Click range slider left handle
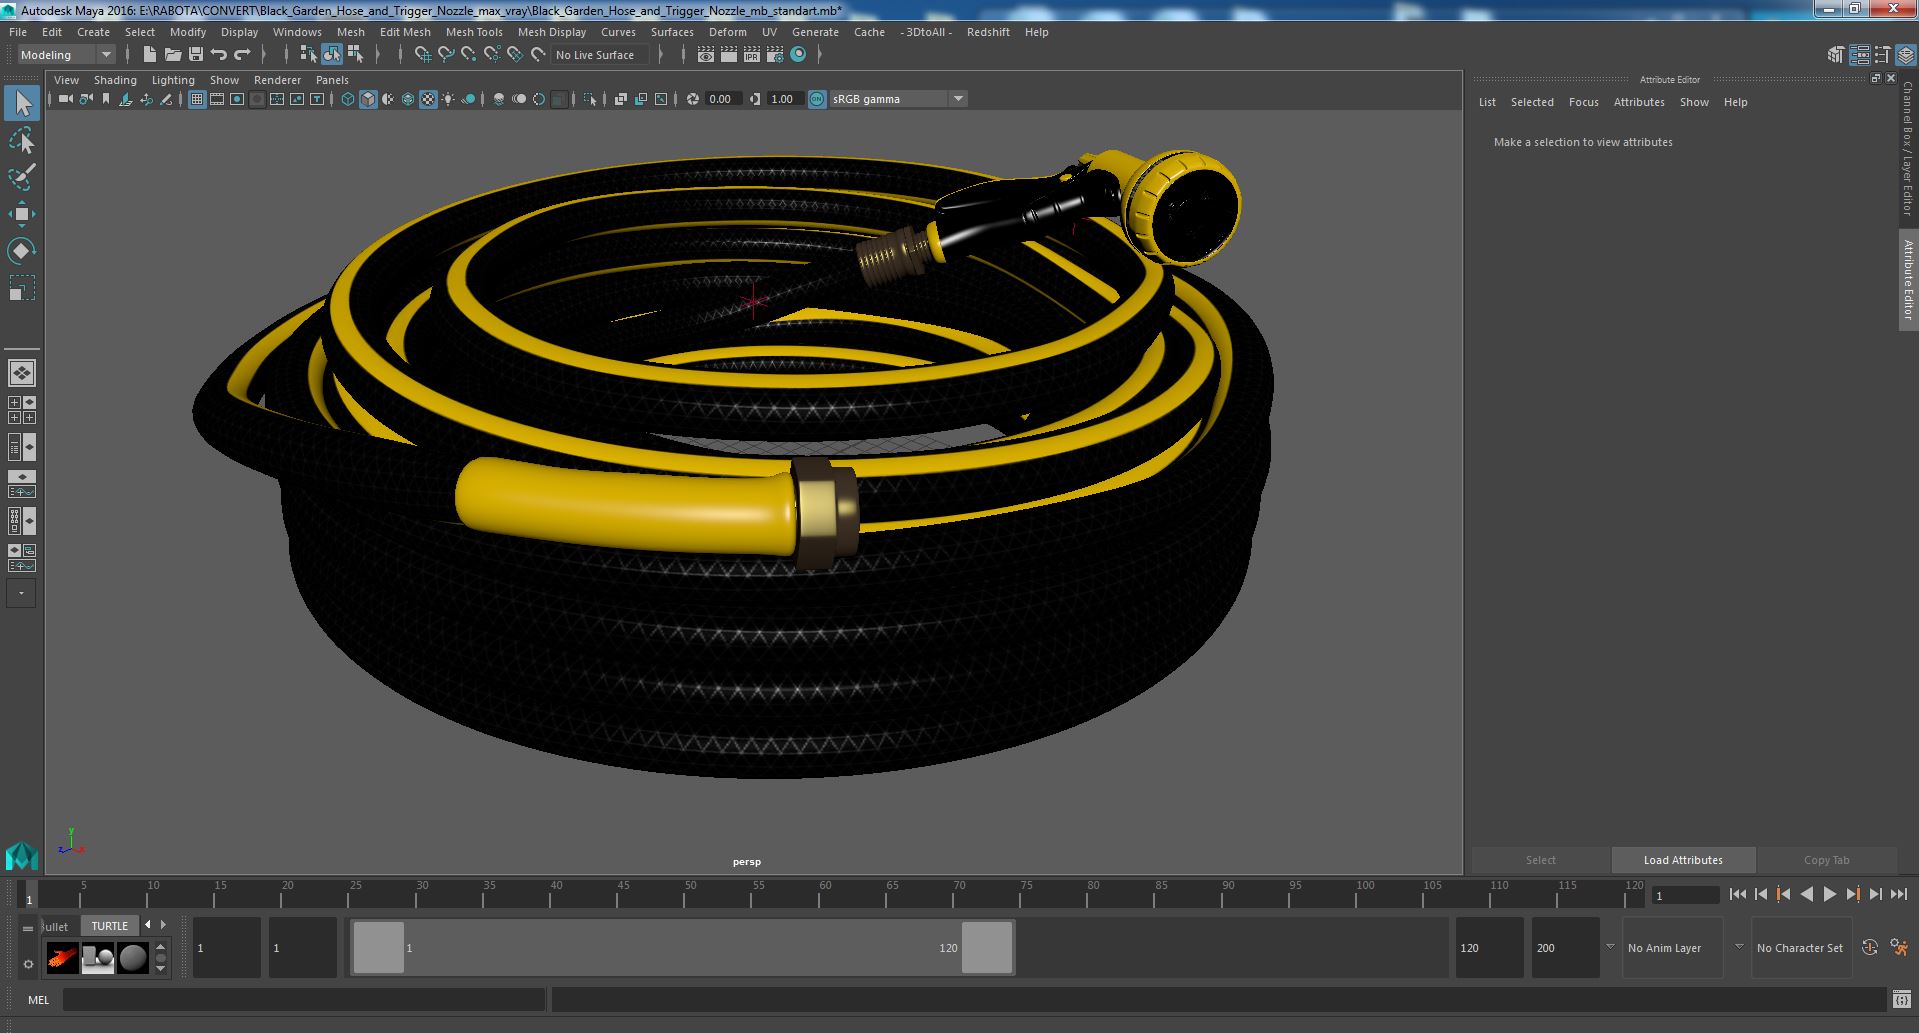This screenshot has width=1919, height=1033. 378,947
